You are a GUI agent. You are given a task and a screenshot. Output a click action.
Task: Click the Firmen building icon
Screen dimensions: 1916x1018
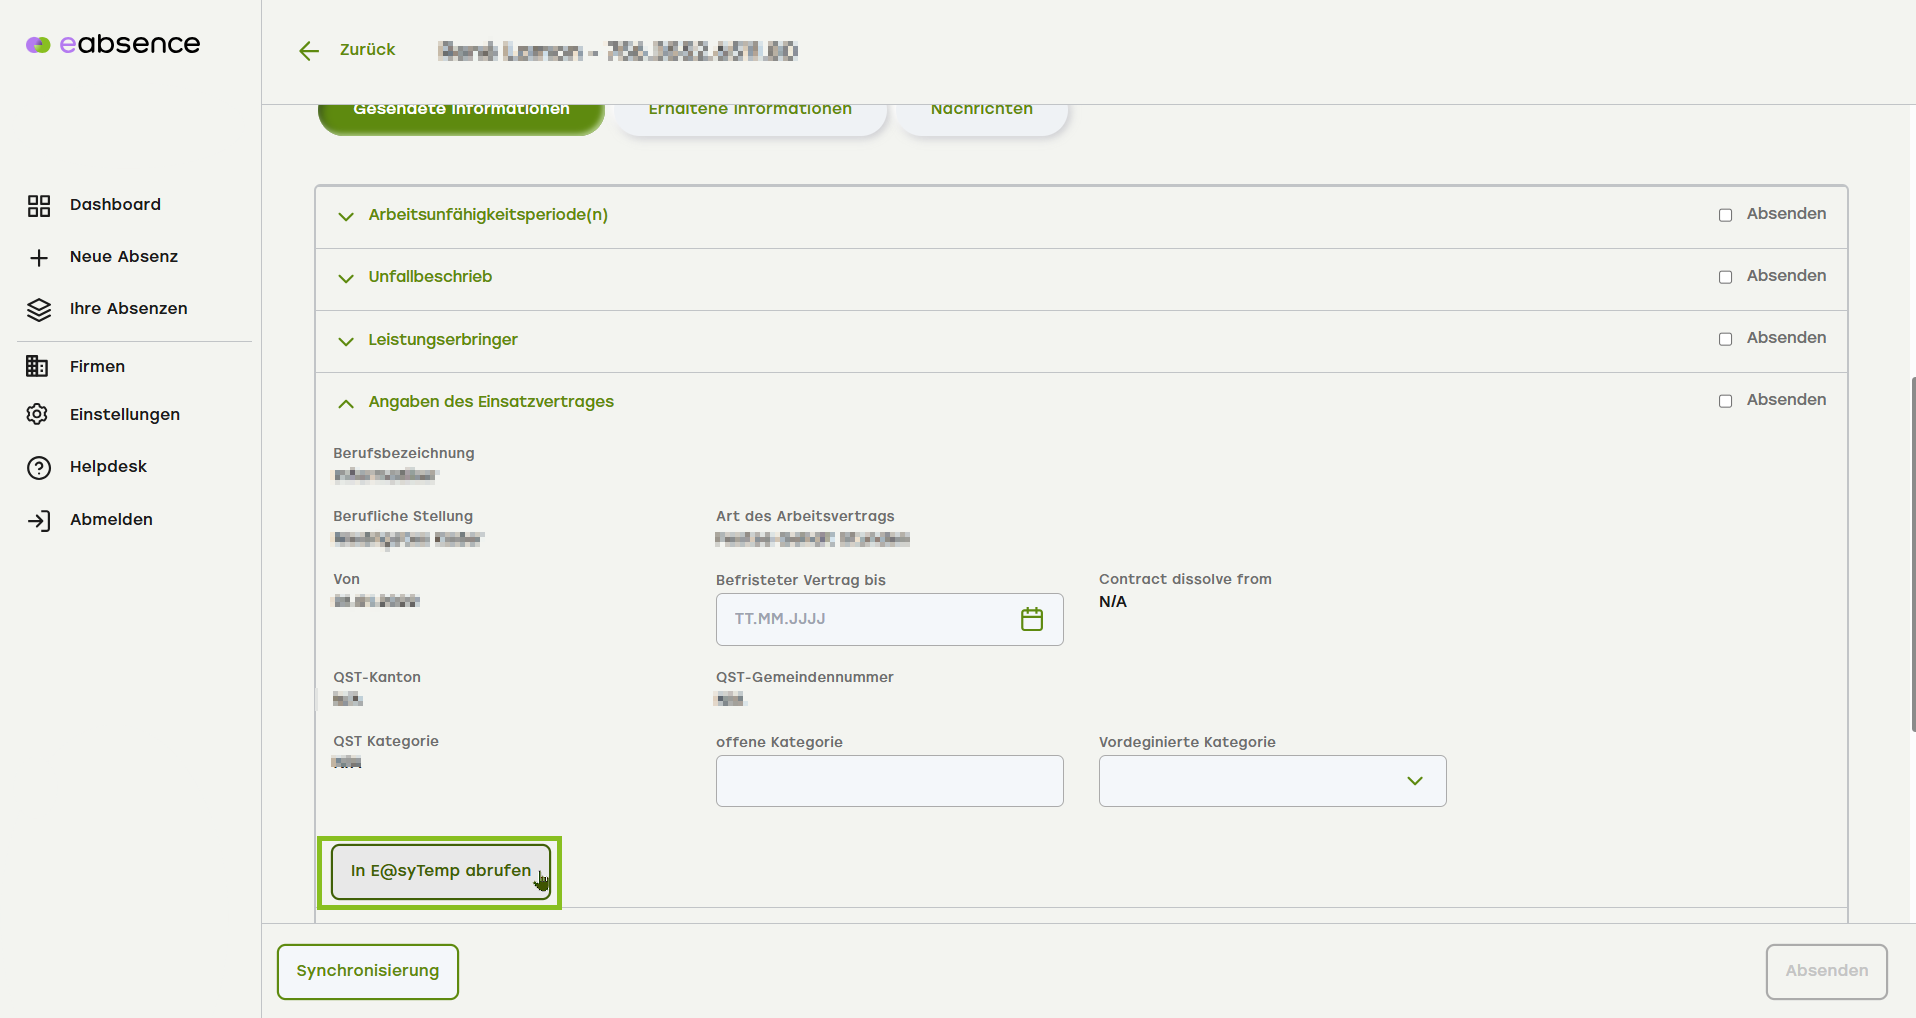[38, 367]
